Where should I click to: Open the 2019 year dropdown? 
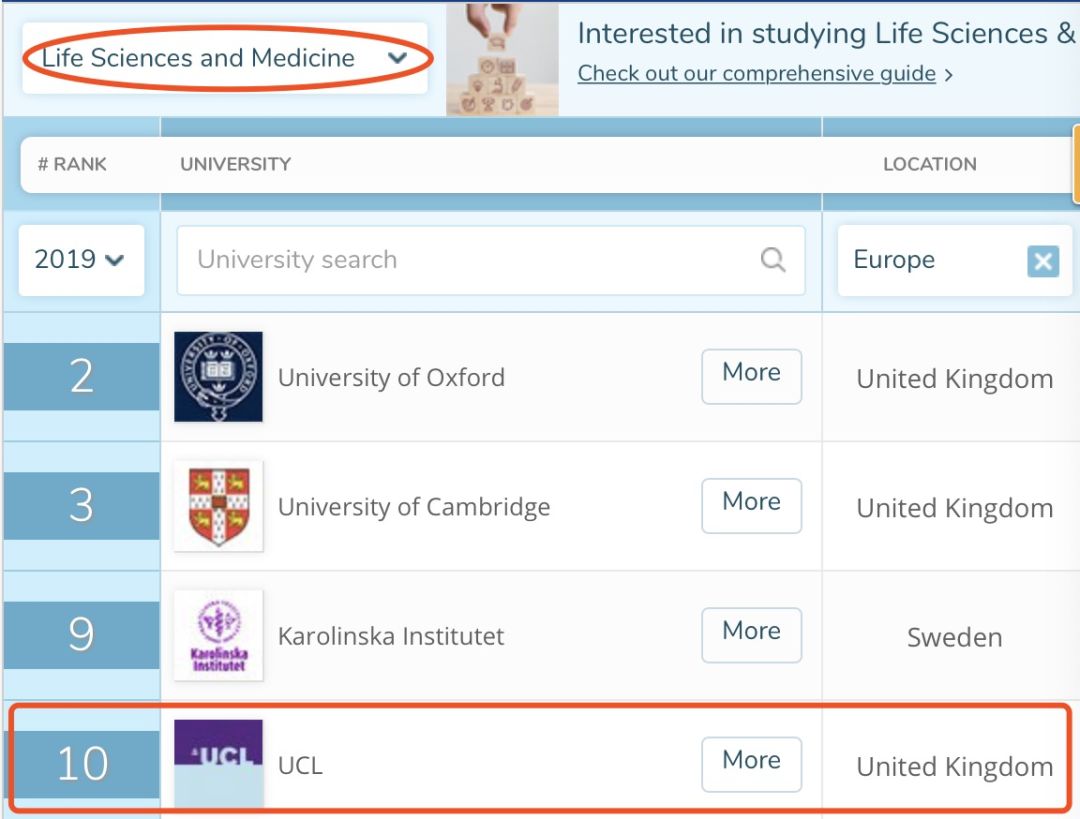tap(80, 260)
